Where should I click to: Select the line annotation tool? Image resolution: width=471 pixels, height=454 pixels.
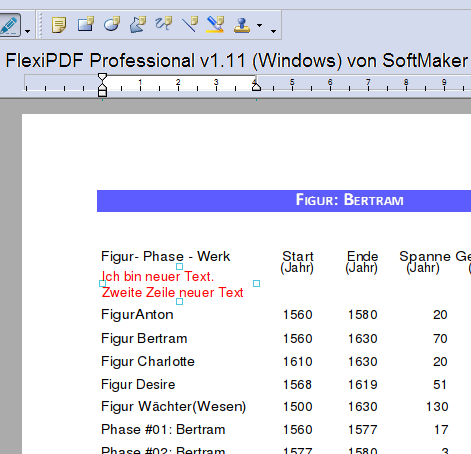(190, 24)
